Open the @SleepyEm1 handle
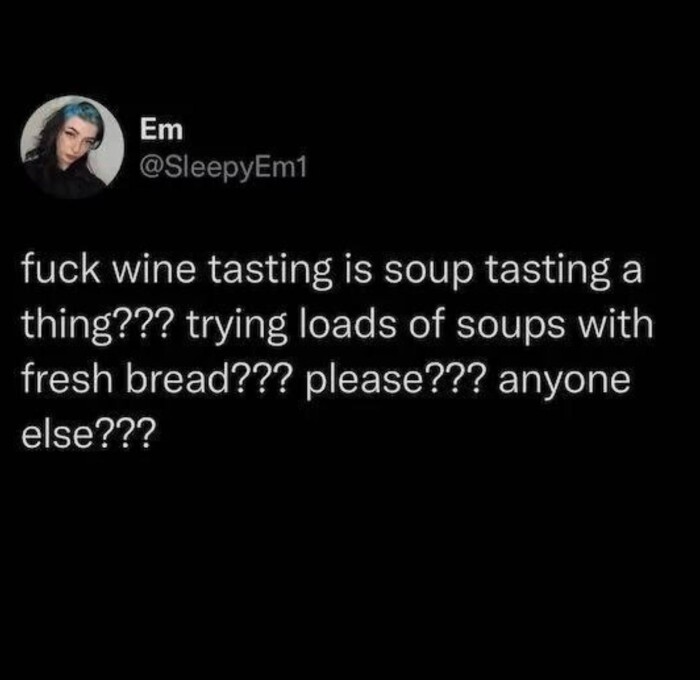This screenshot has width=700, height=680. [x=224, y=168]
